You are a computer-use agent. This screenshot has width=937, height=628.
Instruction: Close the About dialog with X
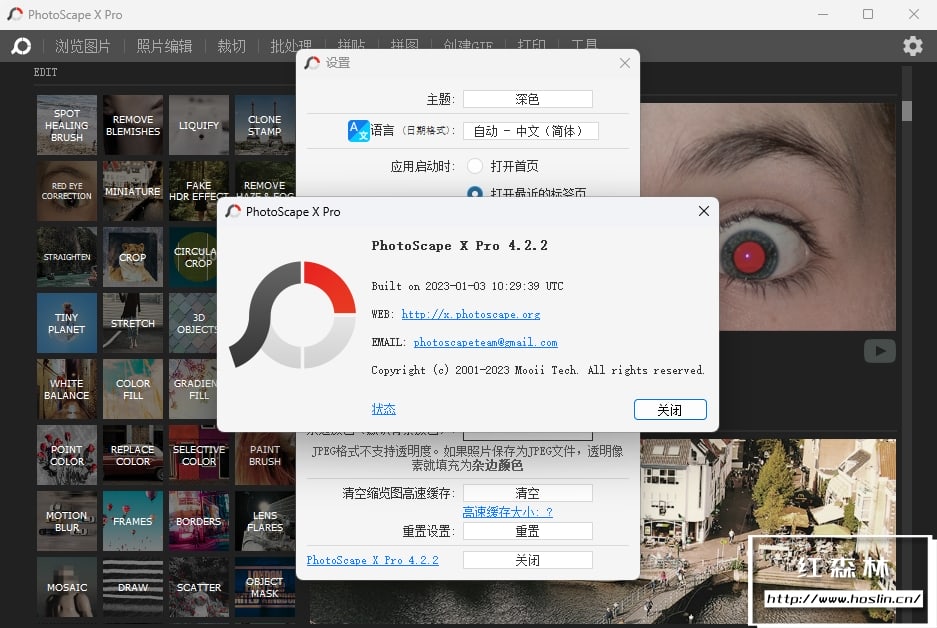pyautogui.click(x=704, y=211)
